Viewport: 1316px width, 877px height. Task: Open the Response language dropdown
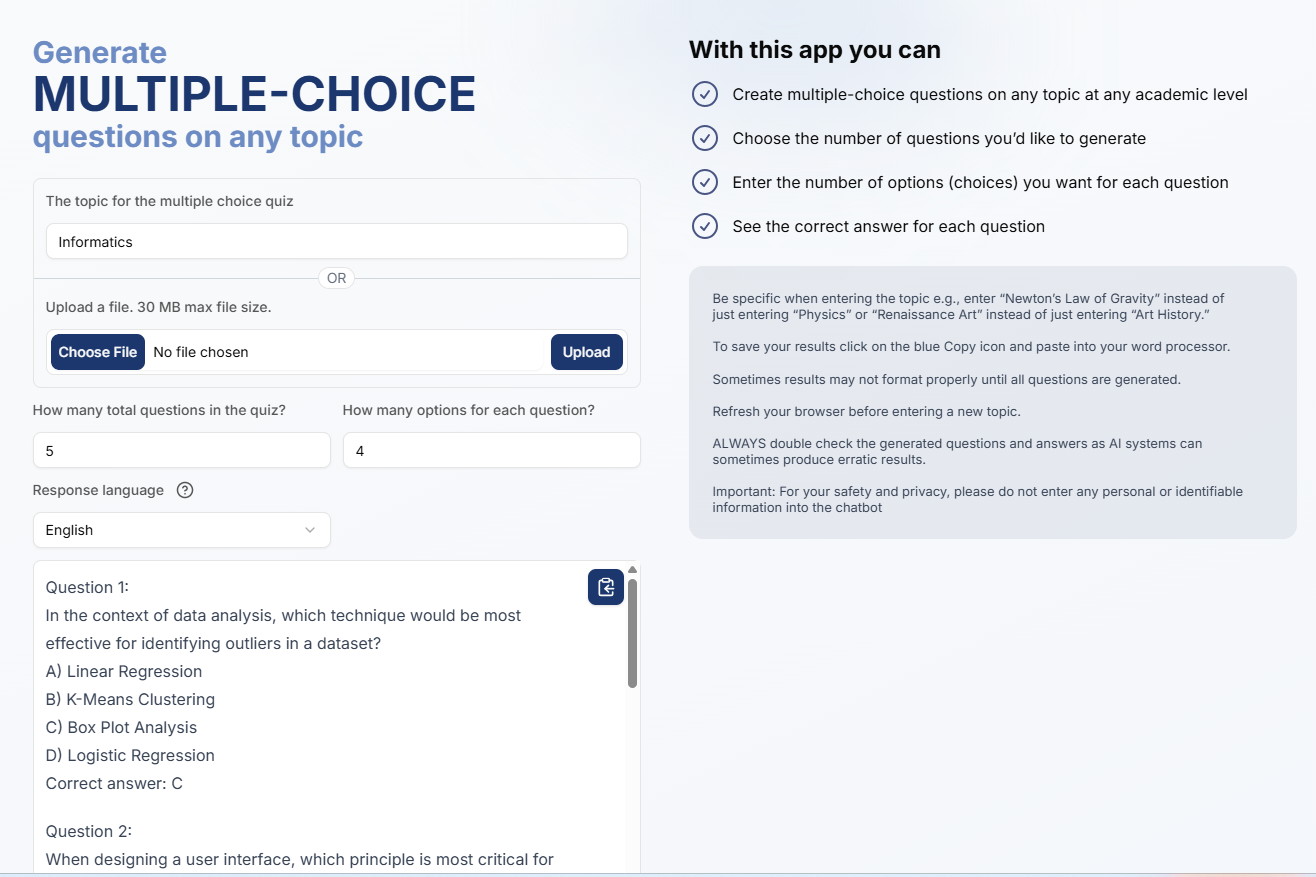tap(181, 530)
